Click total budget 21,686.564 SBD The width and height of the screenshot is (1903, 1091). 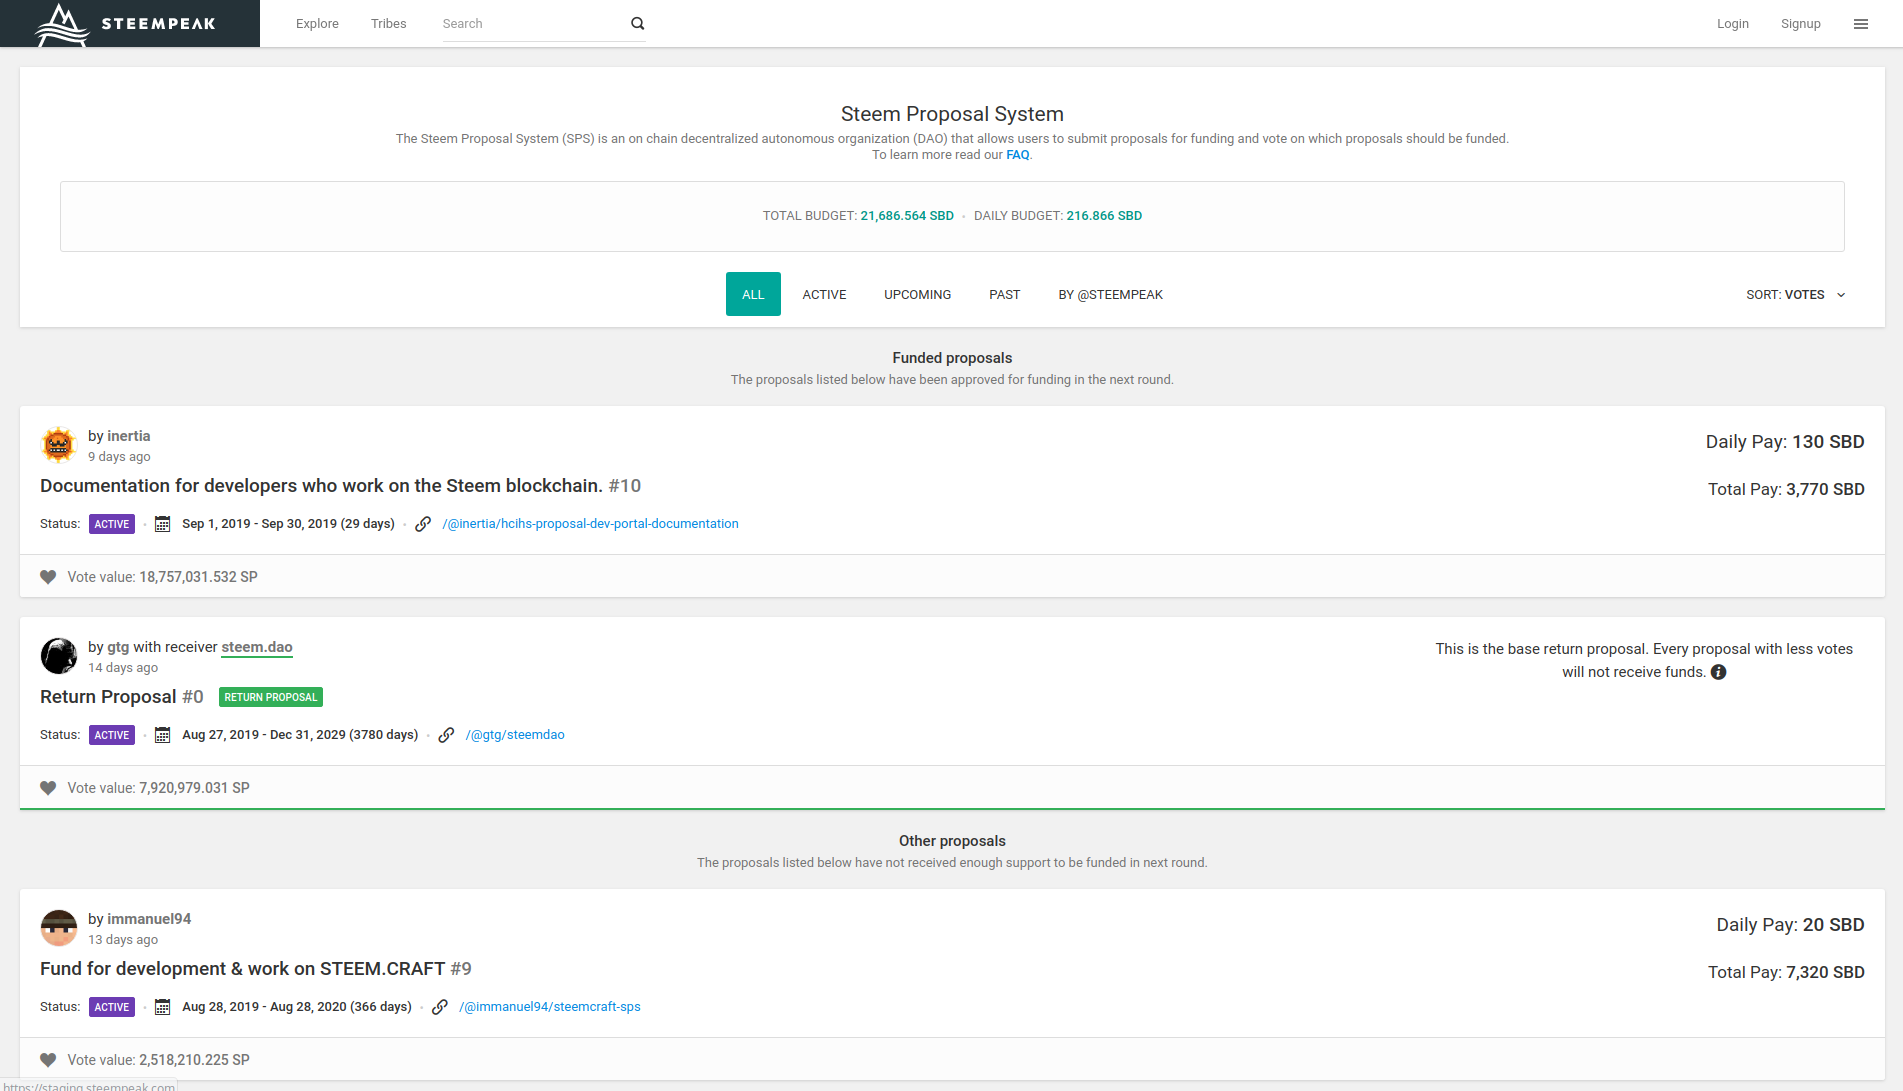(x=906, y=216)
